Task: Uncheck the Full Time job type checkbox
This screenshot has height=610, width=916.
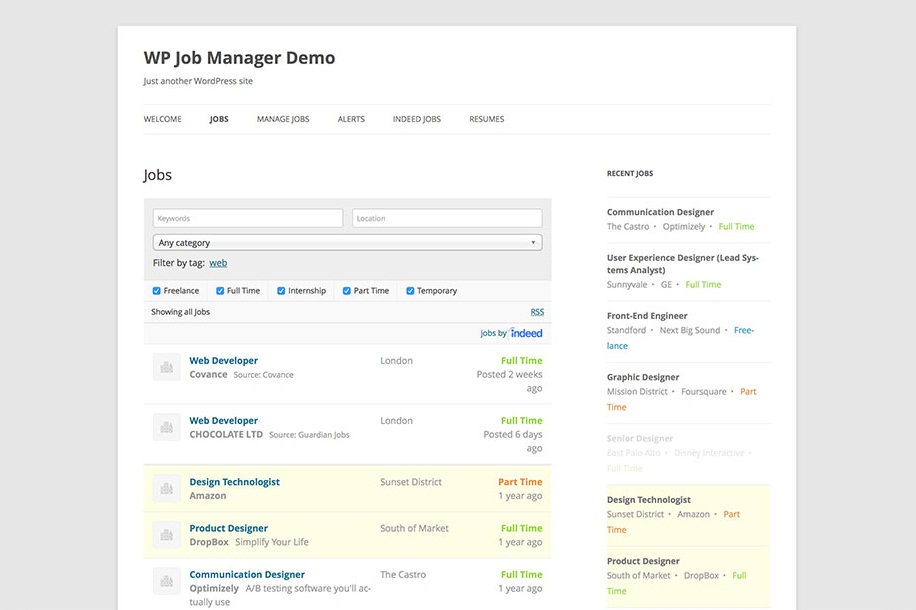Action: pos(220,291)
